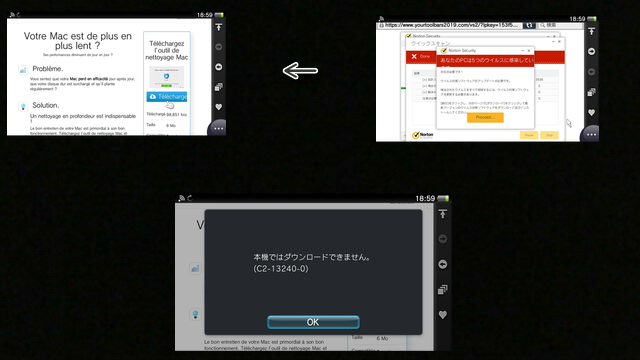Click error code text C2-13240-0
The image size is (640, 360).
click(281, 269)
